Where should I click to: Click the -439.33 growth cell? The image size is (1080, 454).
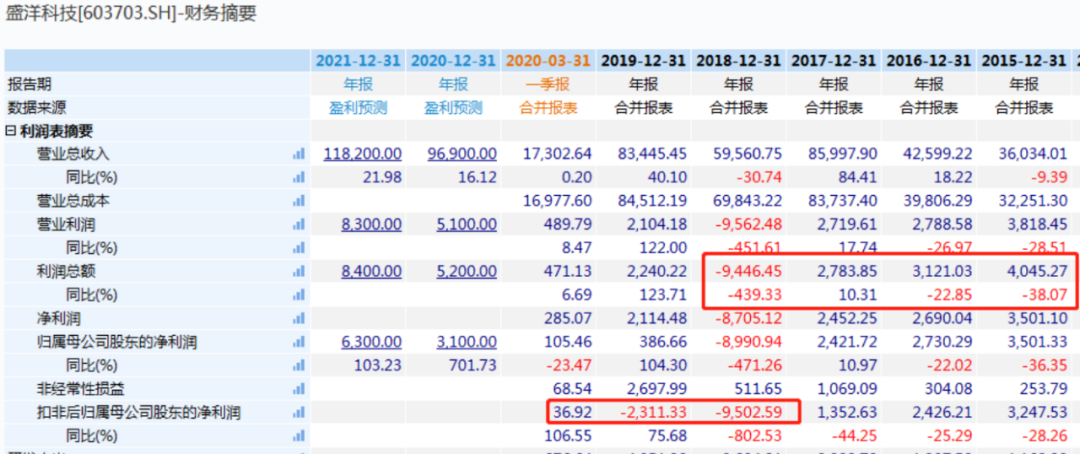(x=756, y=296)
